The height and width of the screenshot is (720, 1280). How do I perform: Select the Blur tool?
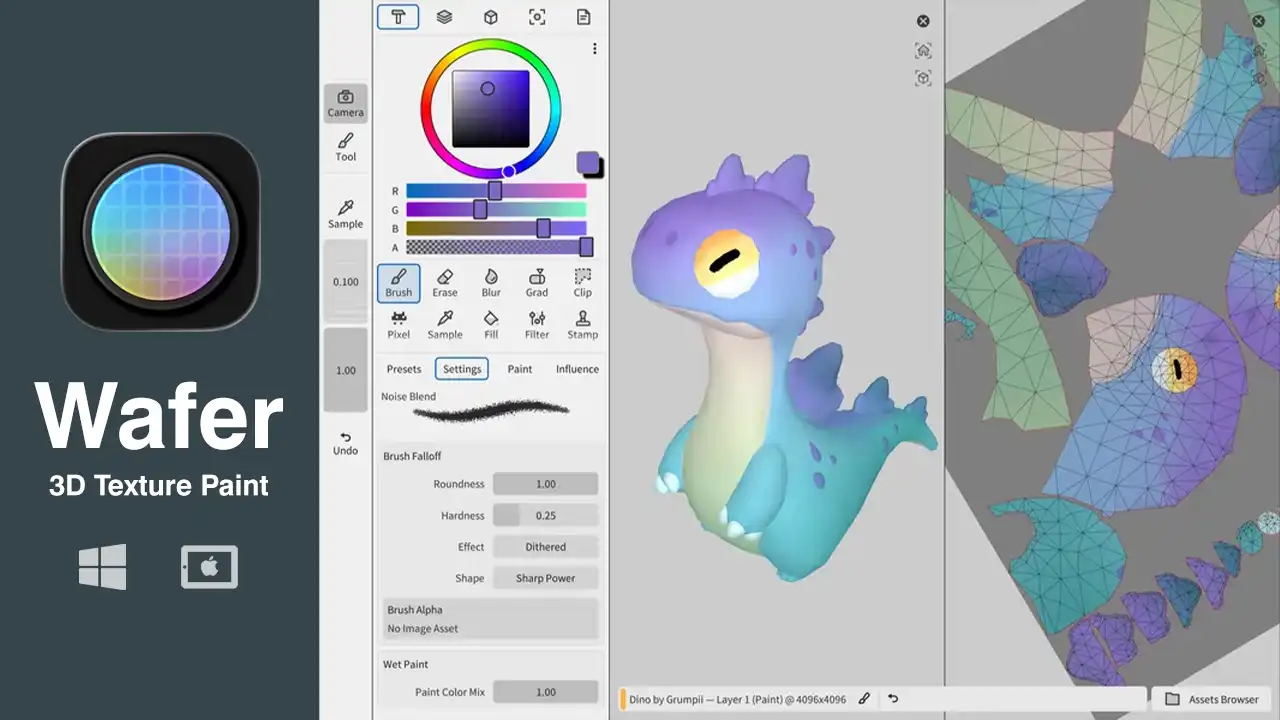point(491,283)
